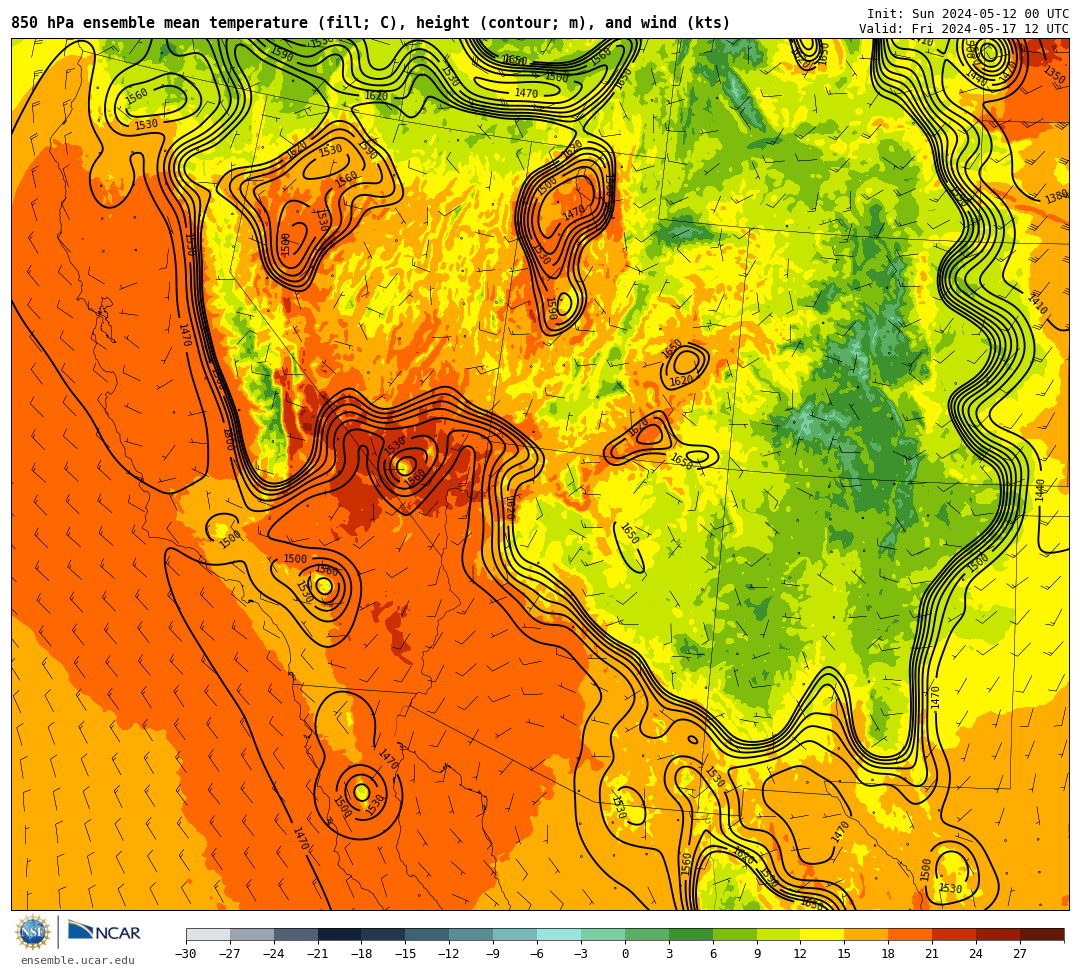Click the NSF logo

click(32, 933)
